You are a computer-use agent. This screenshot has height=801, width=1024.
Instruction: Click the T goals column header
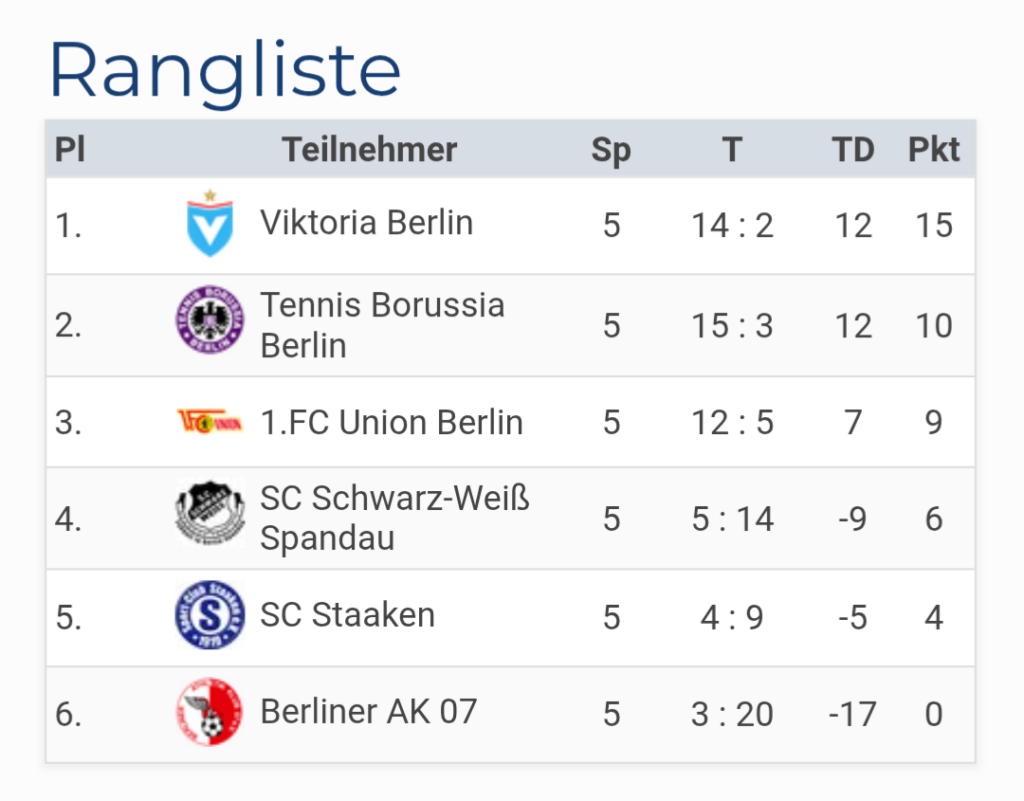pyautogui.click(x=732, y=150)
